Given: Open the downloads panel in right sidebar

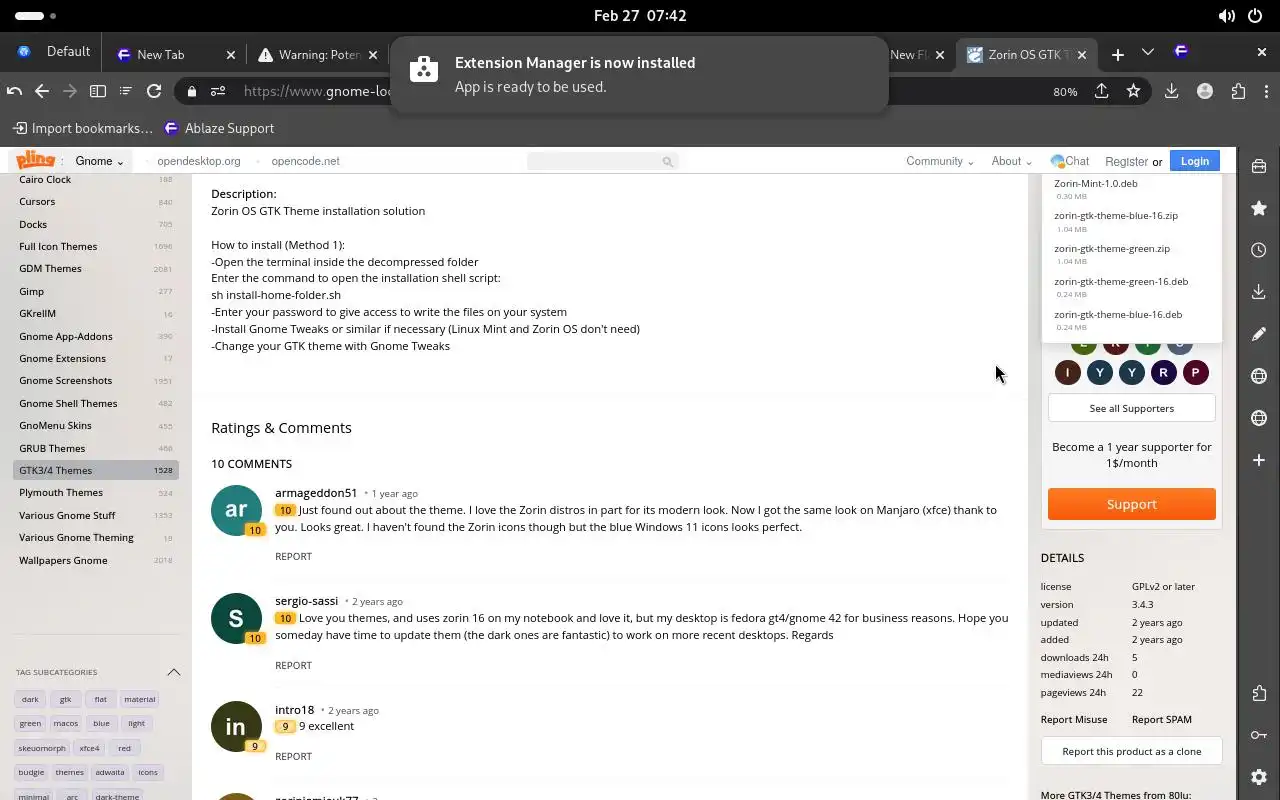Looking at the screenshot, I should (1259, 292).
